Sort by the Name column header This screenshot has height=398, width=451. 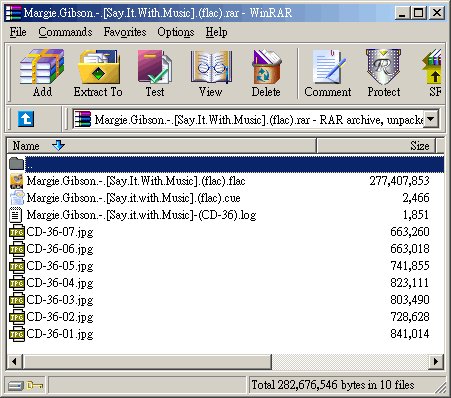(161, 146)
